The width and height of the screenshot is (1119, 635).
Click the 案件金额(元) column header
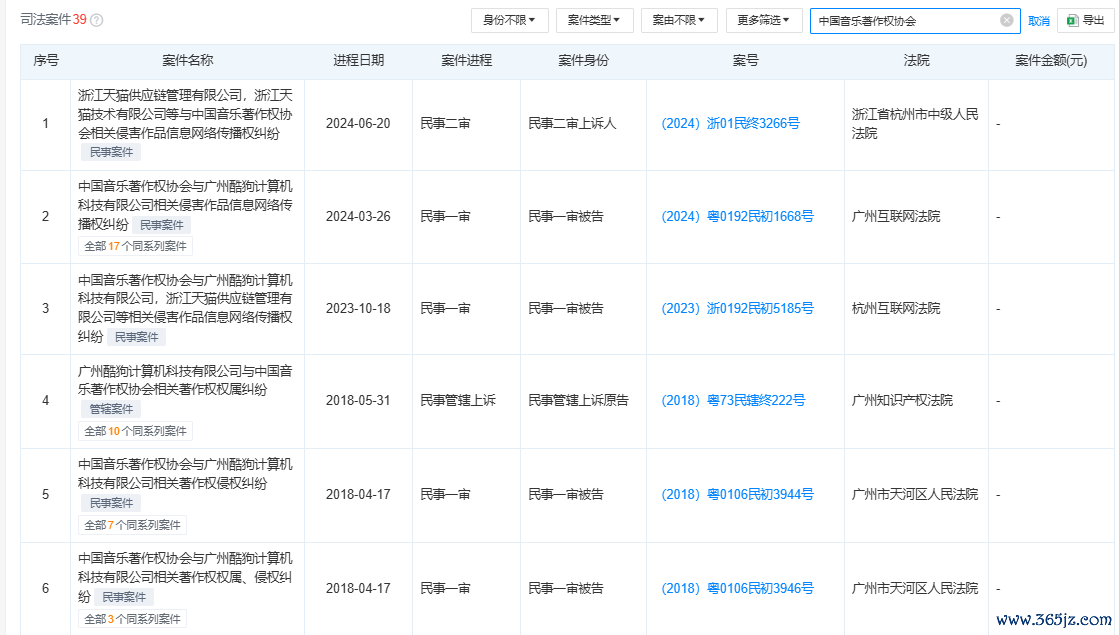(1051, 61)
